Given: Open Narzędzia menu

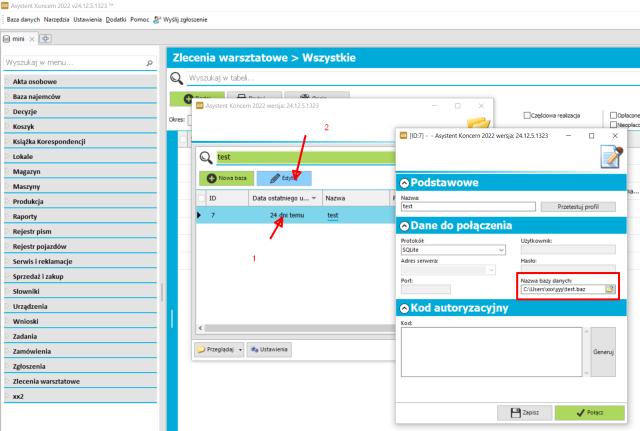Looking at the screenshot, I should pos(56,20).
